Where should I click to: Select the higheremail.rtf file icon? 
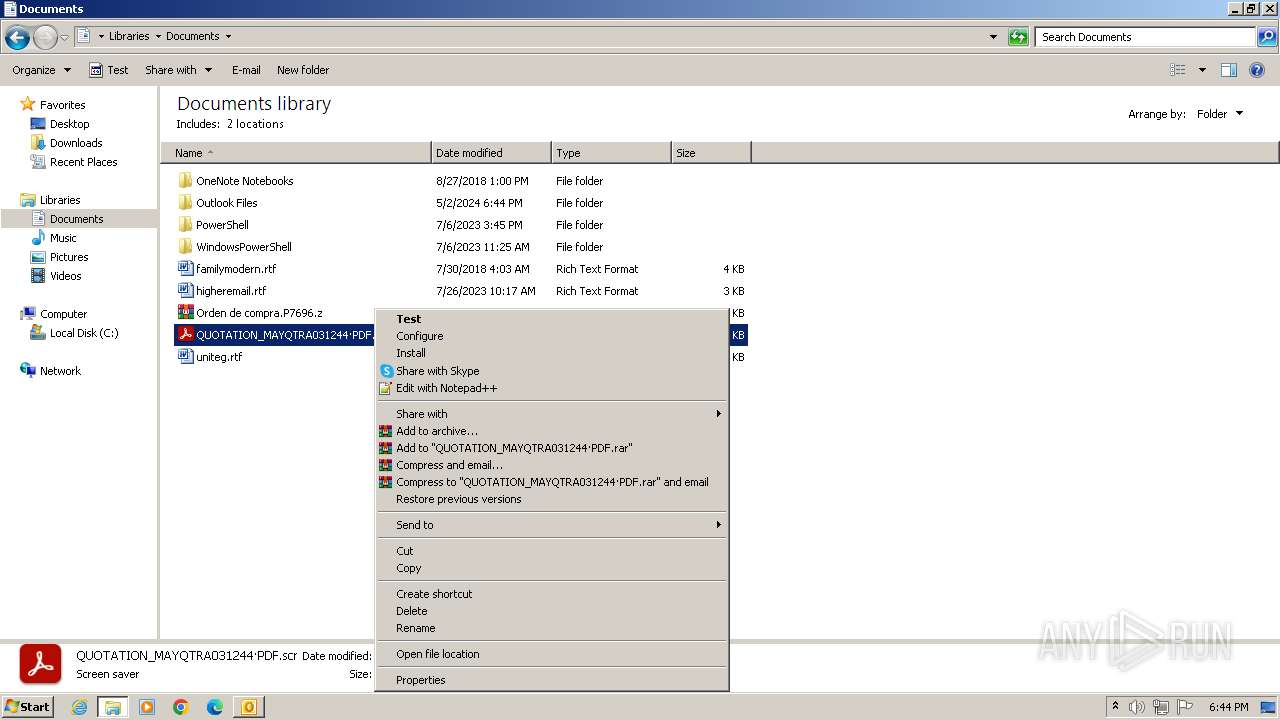coord(185,291)
